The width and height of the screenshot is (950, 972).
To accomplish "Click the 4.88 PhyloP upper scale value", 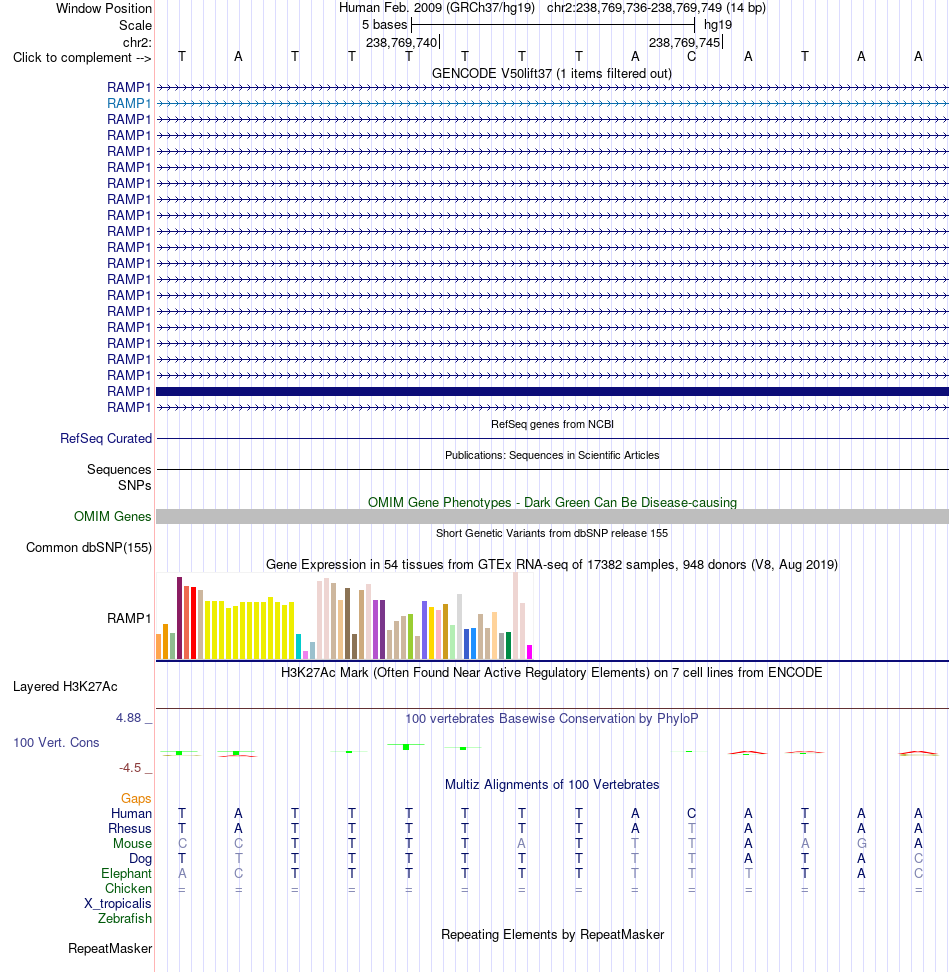I will click(129, 718).
